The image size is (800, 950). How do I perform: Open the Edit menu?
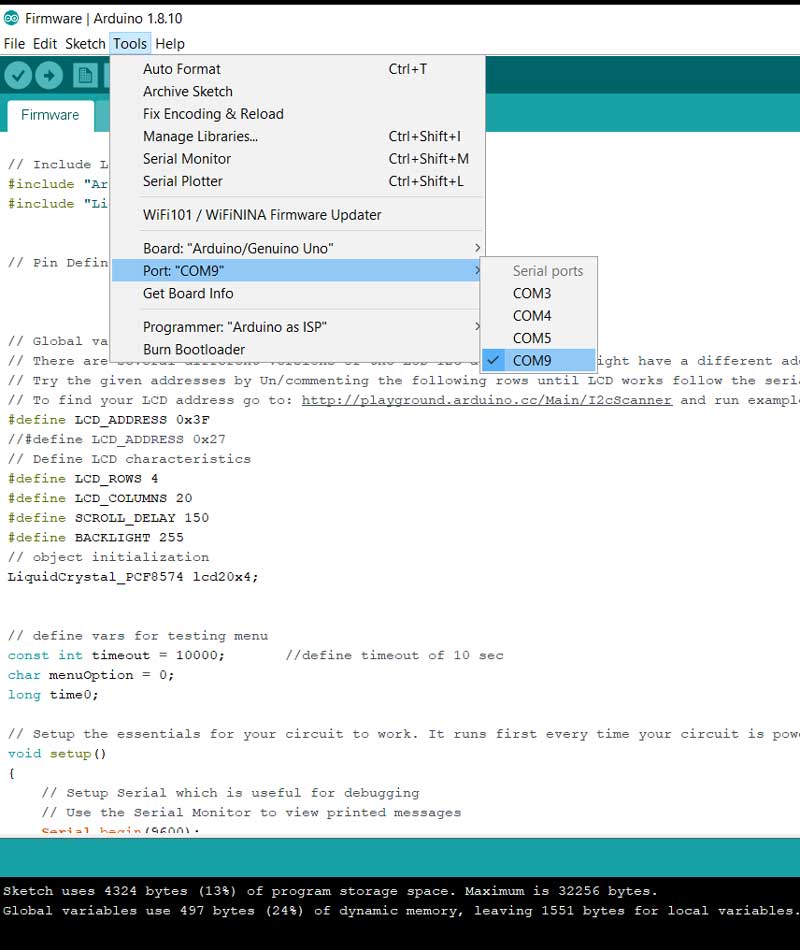tap(45, 44)
